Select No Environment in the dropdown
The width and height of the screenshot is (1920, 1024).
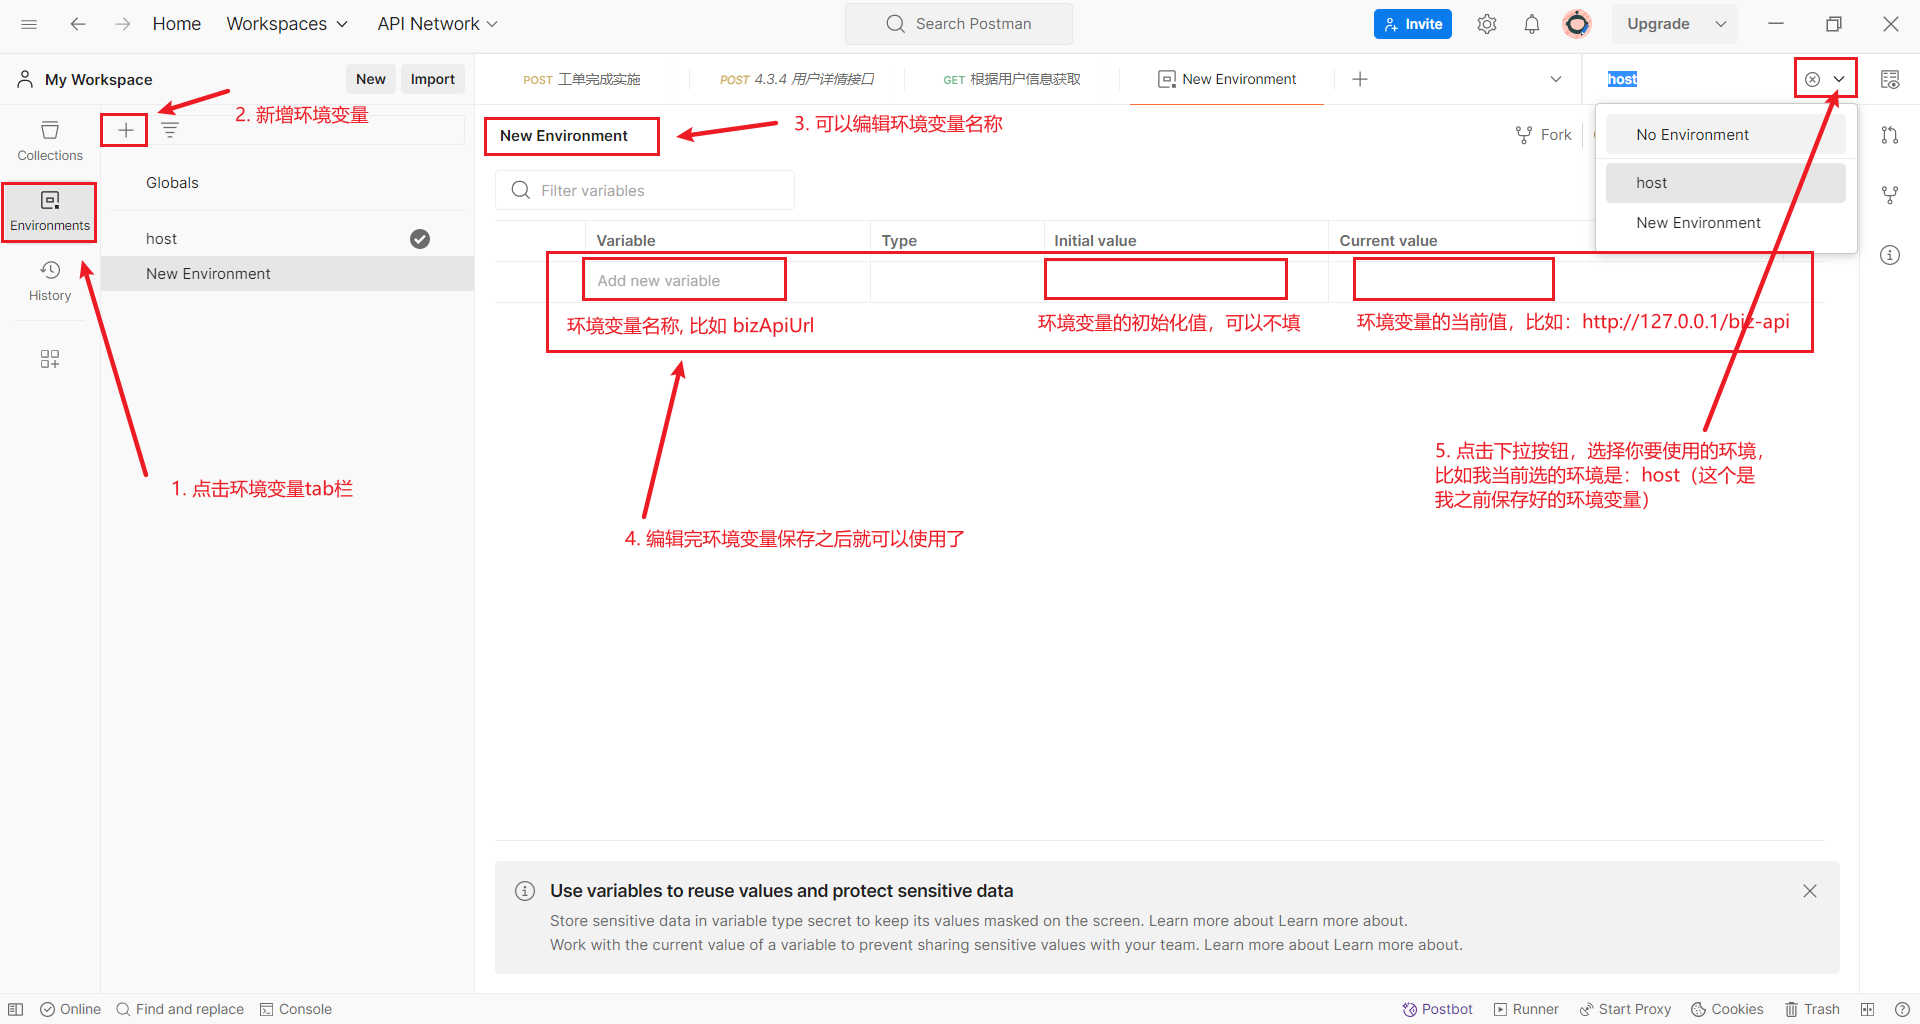point(1726,135)
